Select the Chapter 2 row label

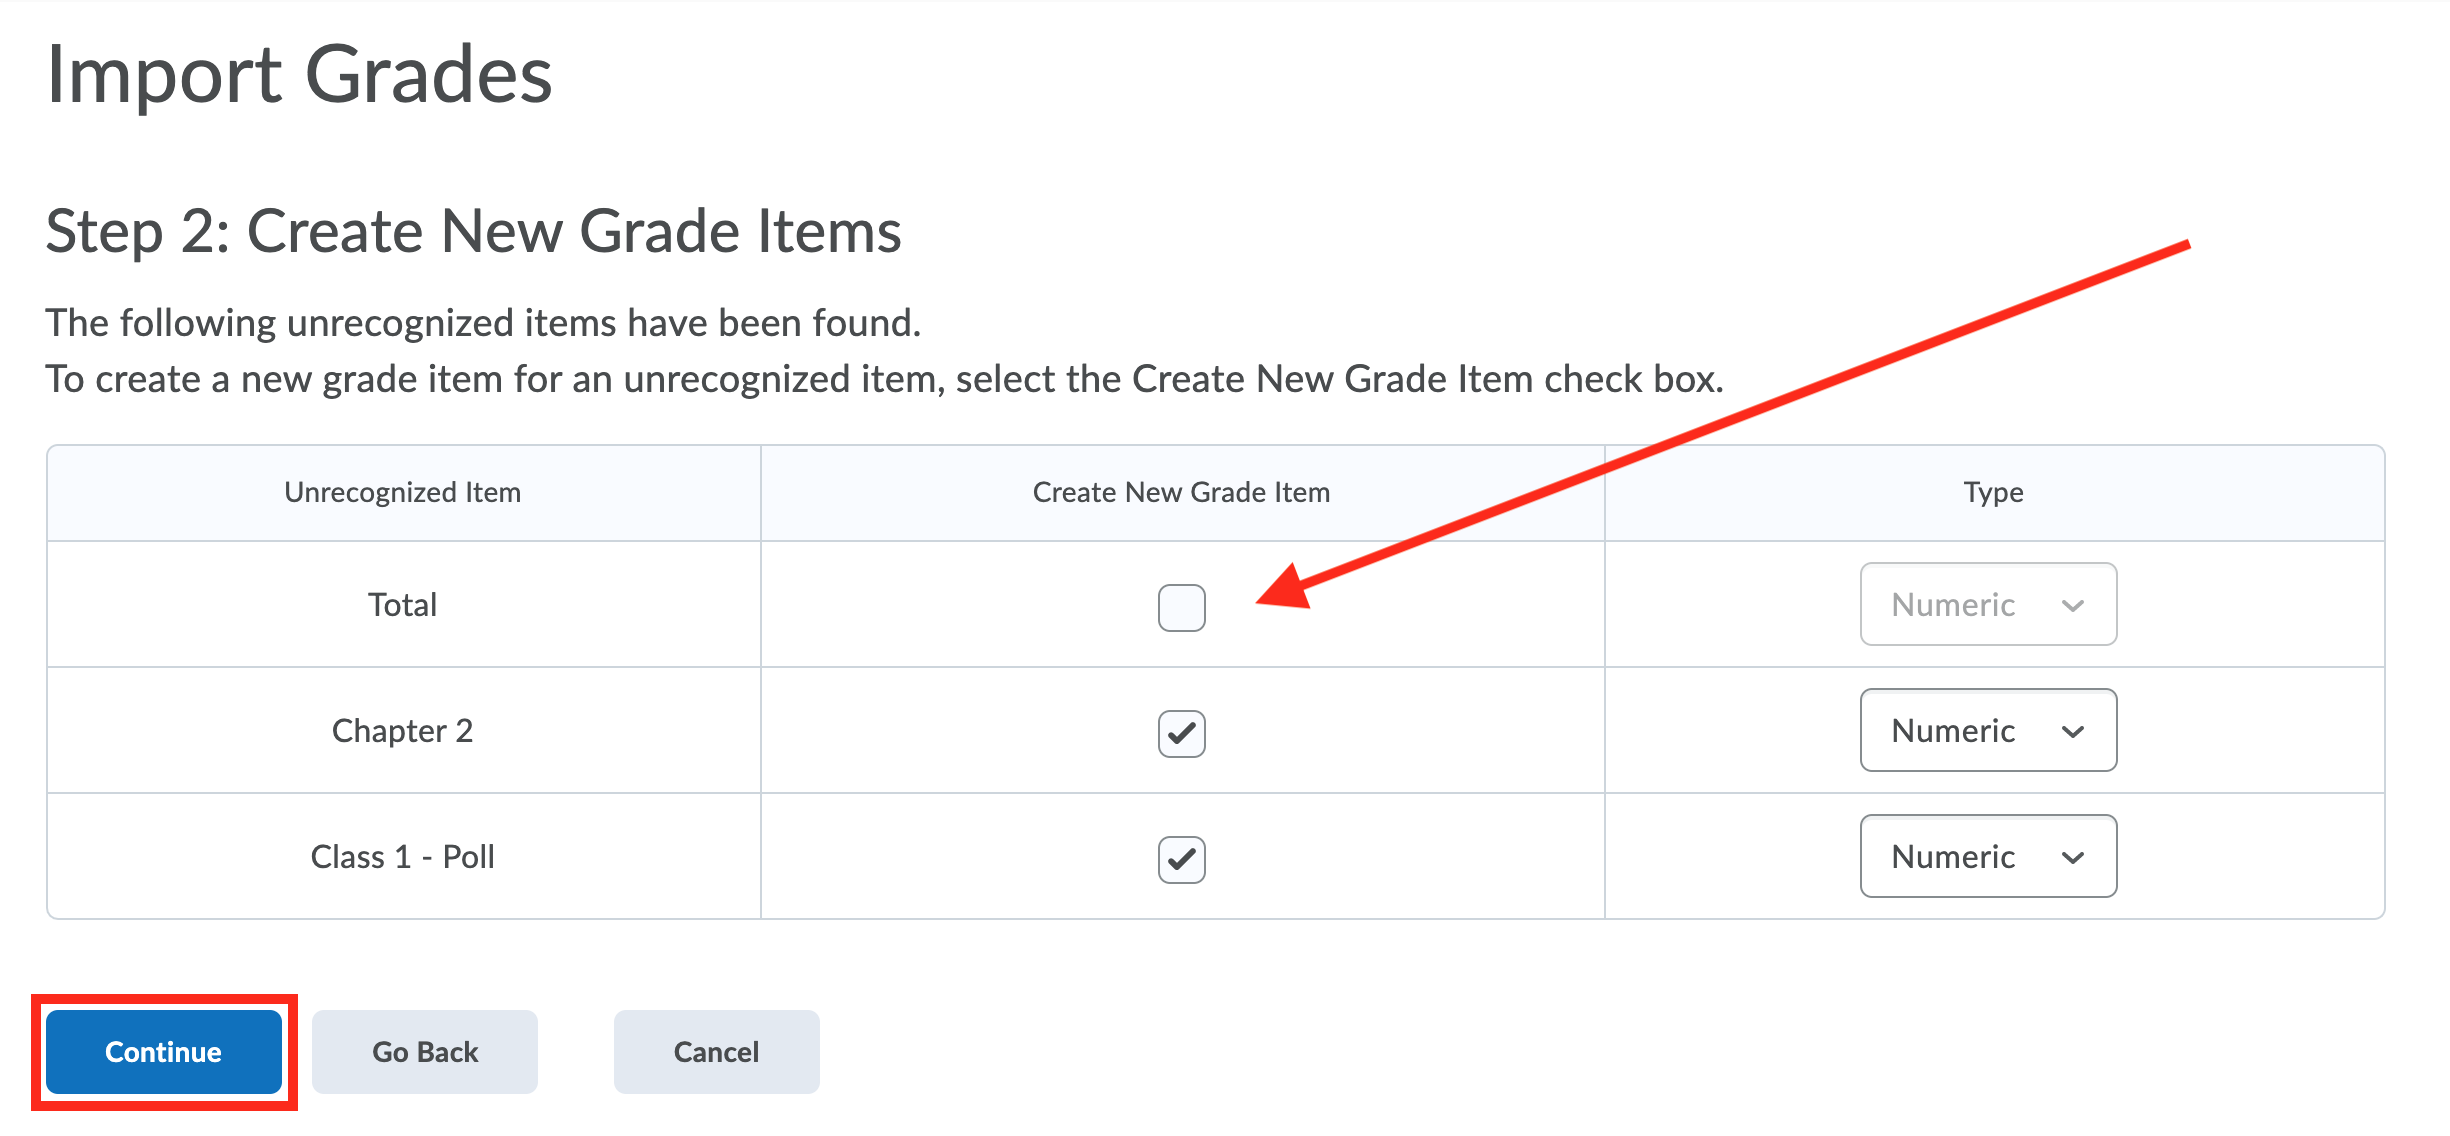402,731
